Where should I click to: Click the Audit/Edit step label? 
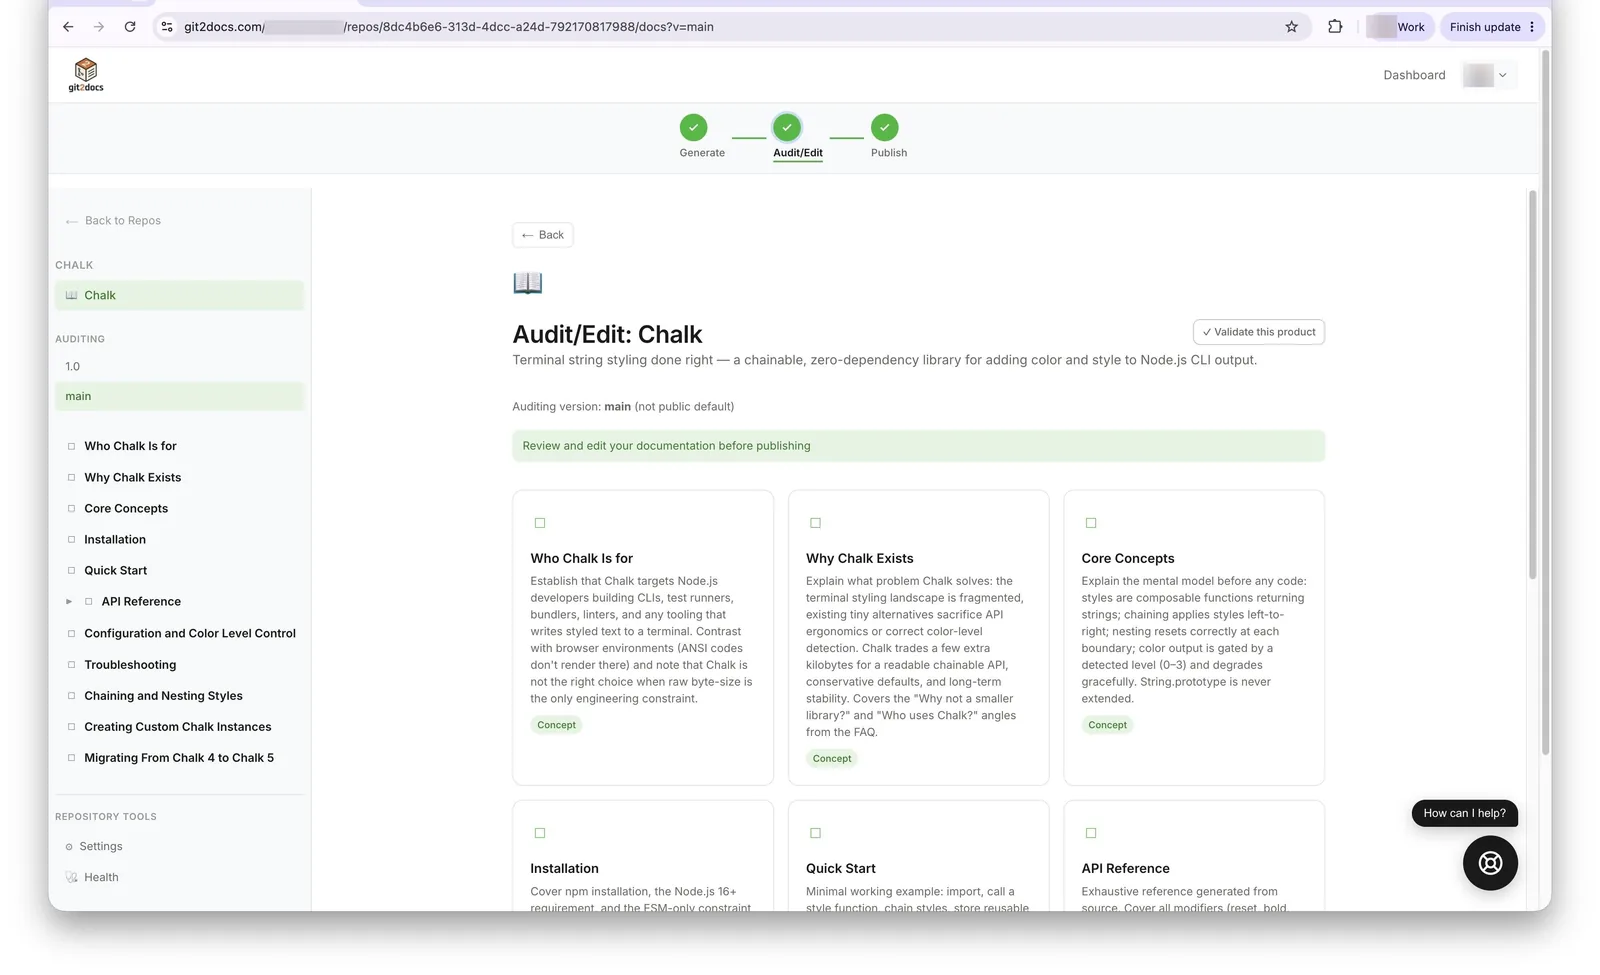coord(797,153)
